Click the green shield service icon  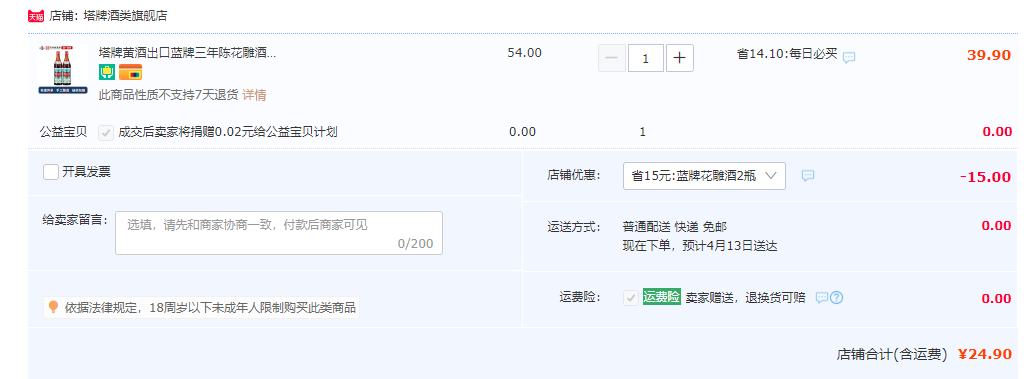click(106, 72)
